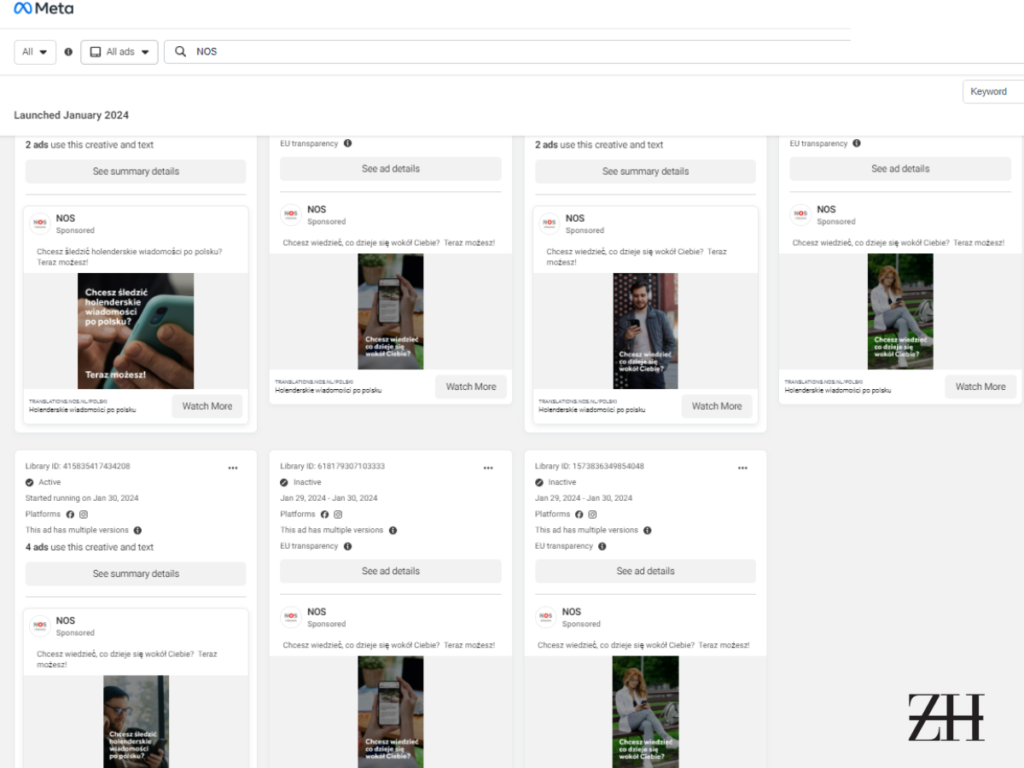Open the ad image for Library ID 1573836349854048
The width and height of the screenshot is (1024, 768).
(645, 712)
